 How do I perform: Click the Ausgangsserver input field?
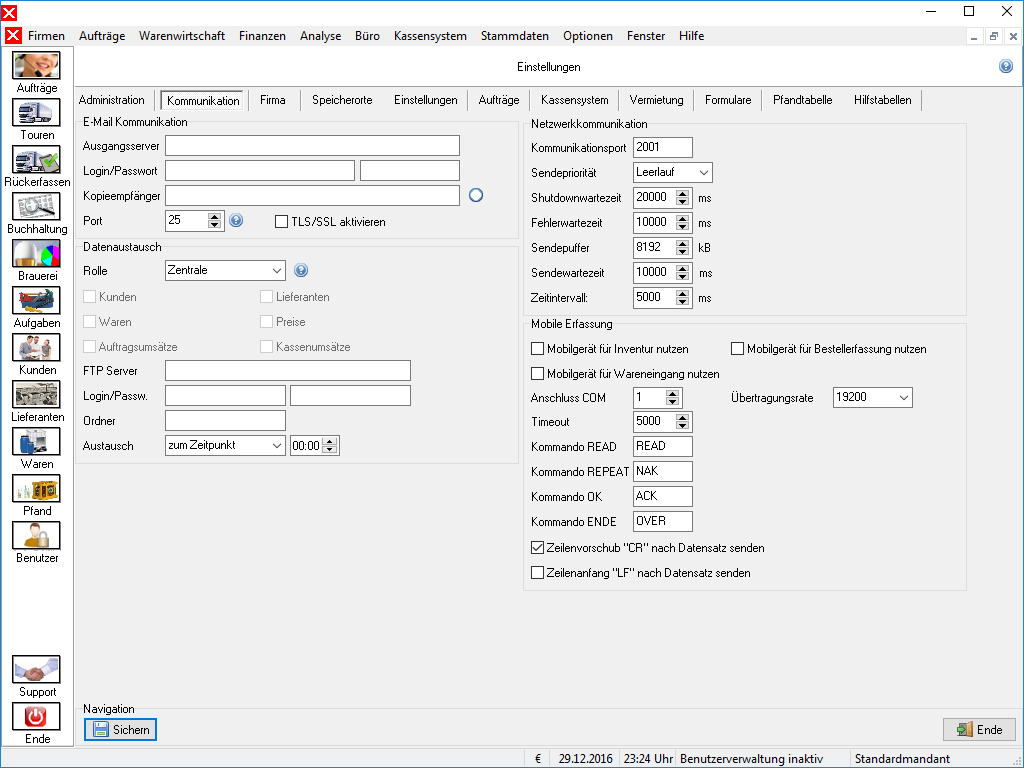pos(312,146)
